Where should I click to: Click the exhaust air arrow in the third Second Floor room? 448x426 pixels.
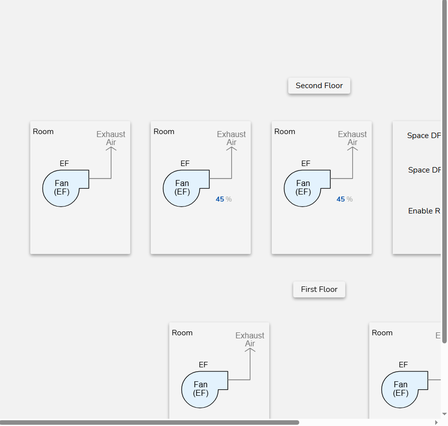pos(352,163)
